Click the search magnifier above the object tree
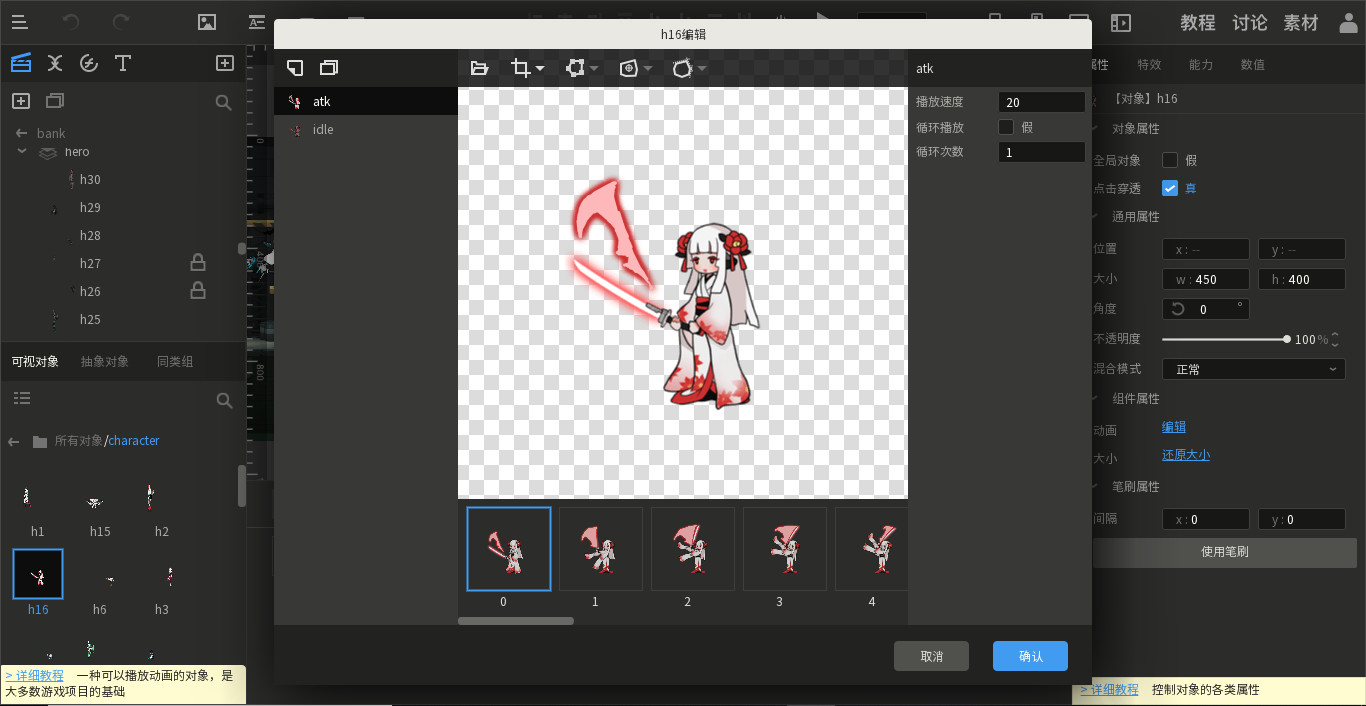The image size is (1366, 706). click(x=224, y=101)
